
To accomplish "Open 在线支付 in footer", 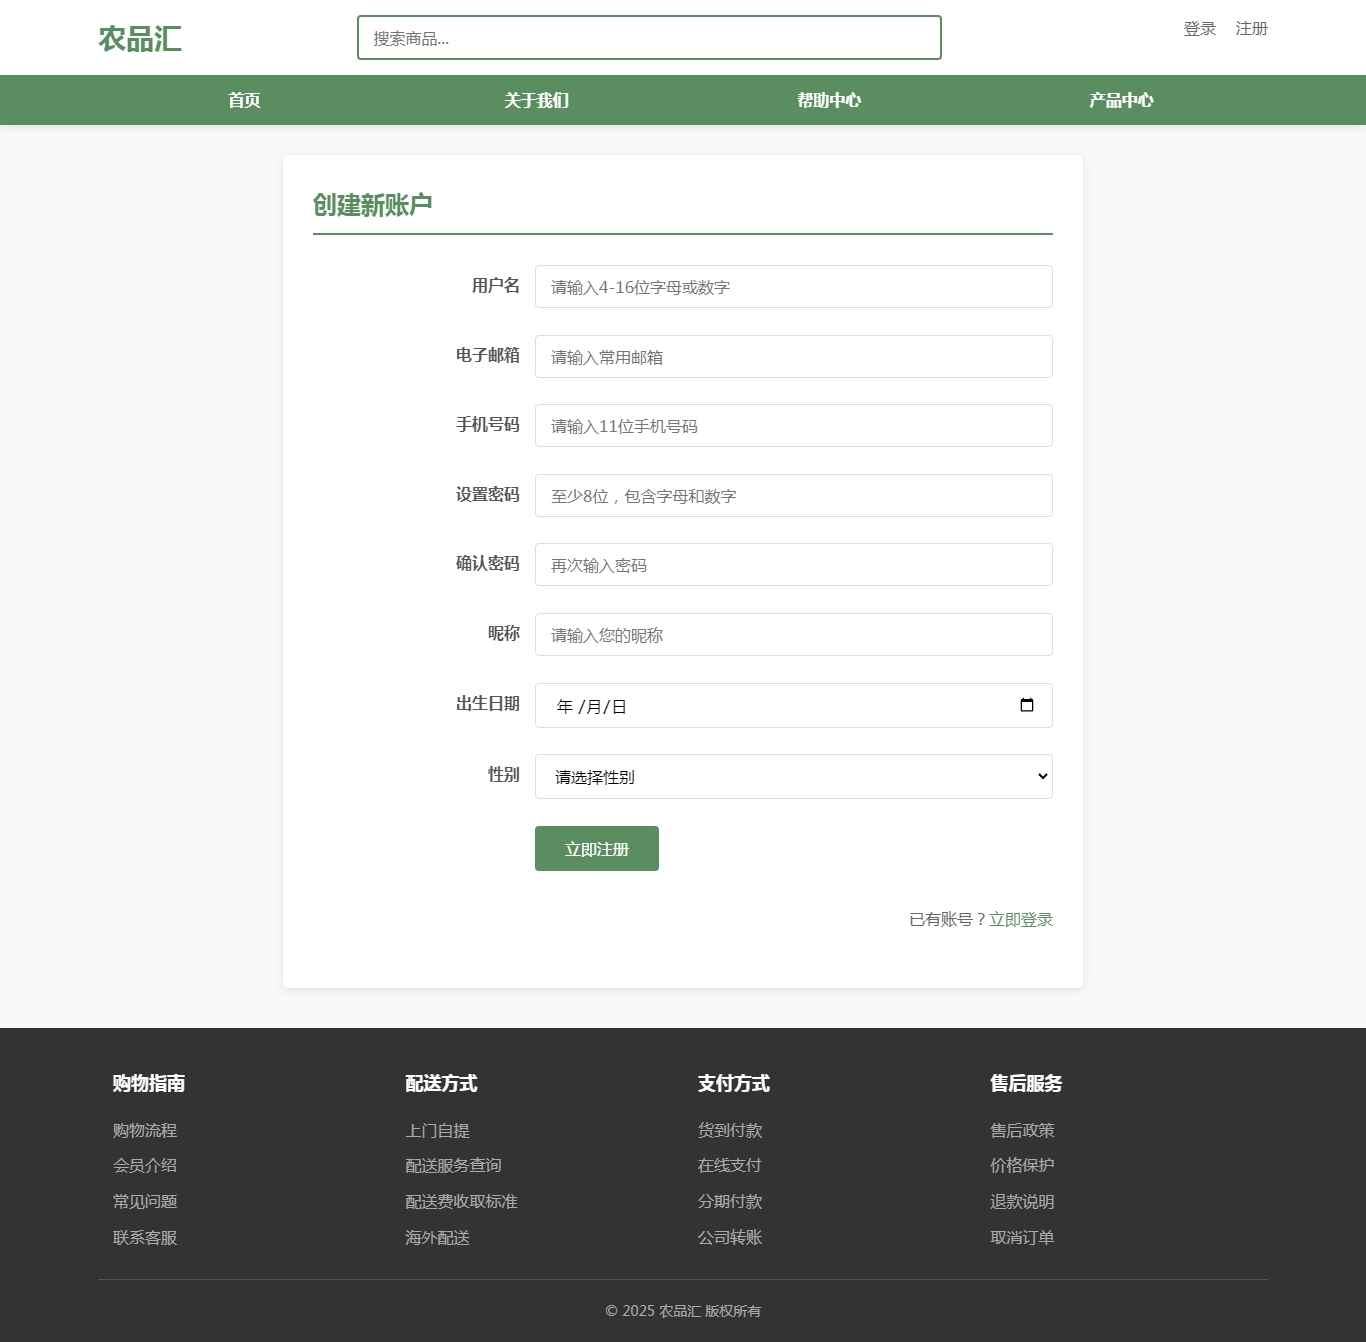I will click(729, 1165).
